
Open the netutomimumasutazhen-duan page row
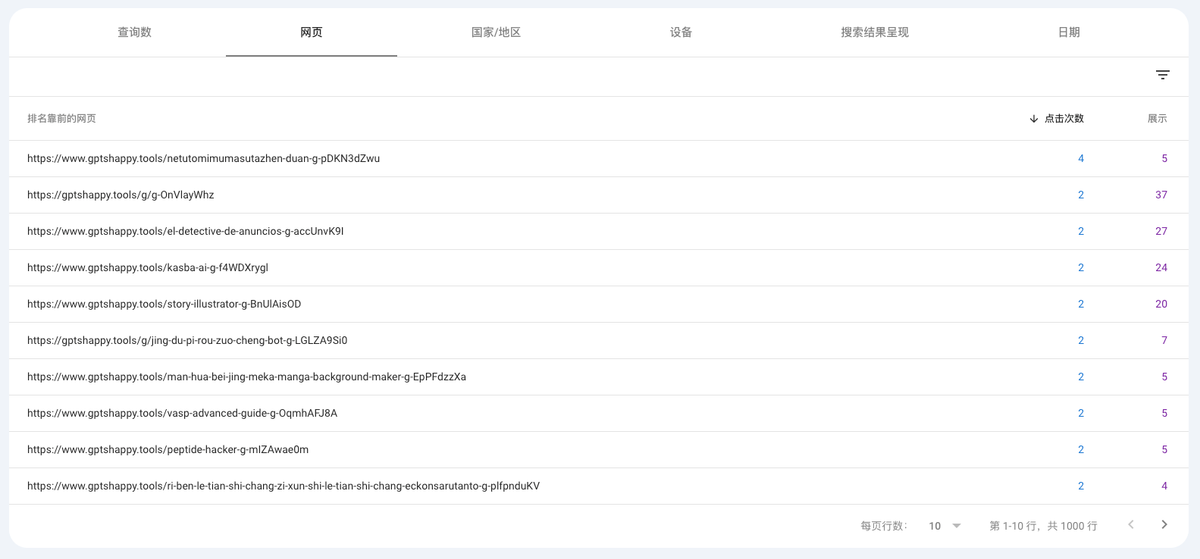pos(600,159)
